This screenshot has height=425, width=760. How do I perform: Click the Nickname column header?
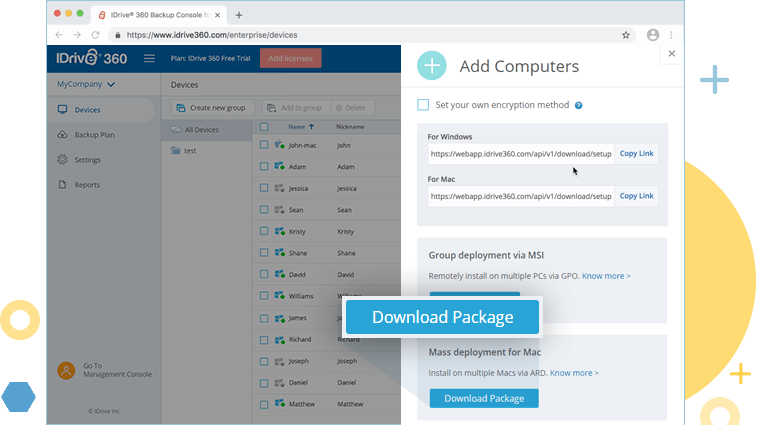point(350,127)
